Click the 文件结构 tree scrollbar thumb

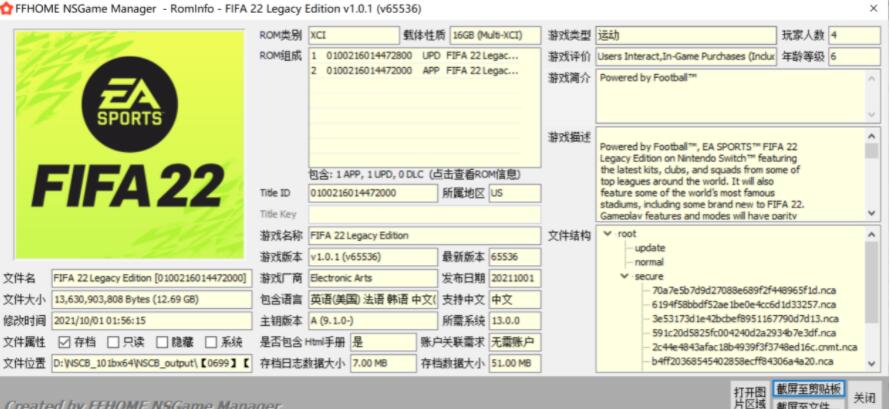pos(871,282)
